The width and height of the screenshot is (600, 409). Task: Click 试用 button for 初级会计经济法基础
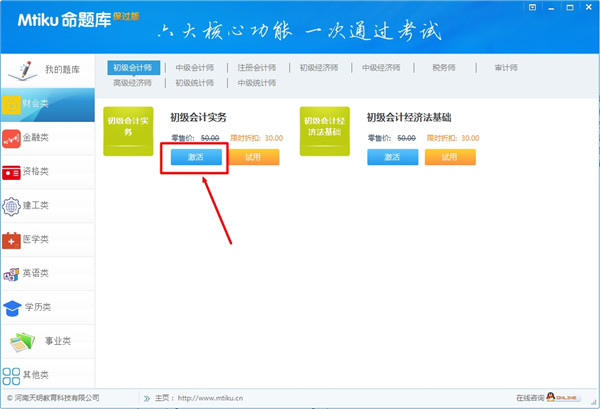[x=450, y=157]
